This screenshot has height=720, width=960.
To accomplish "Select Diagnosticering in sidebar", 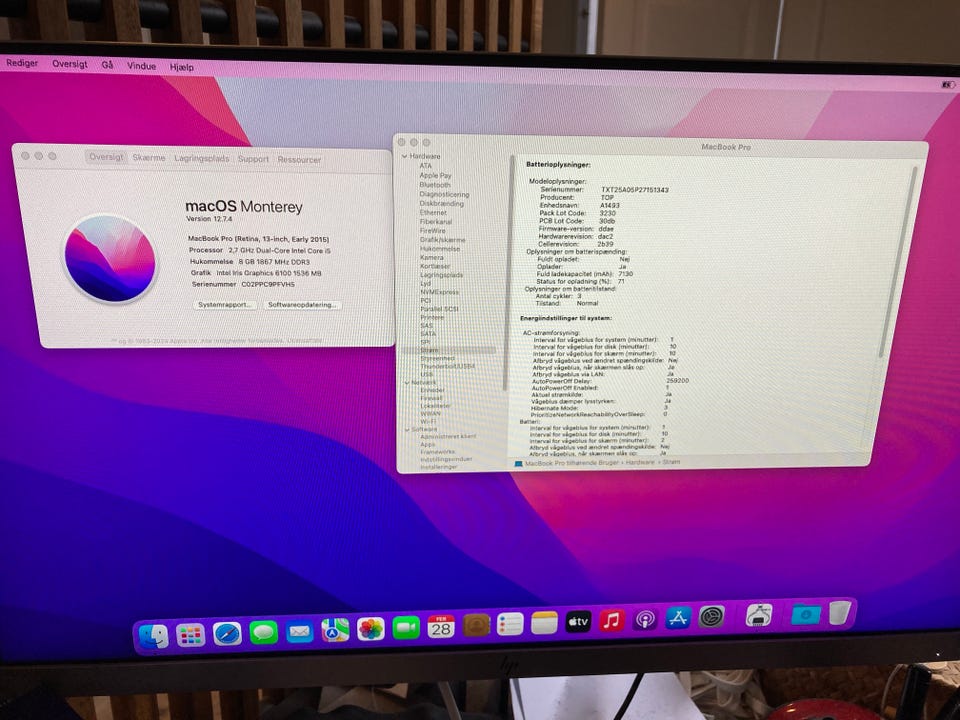I will [x=444, y=194].
